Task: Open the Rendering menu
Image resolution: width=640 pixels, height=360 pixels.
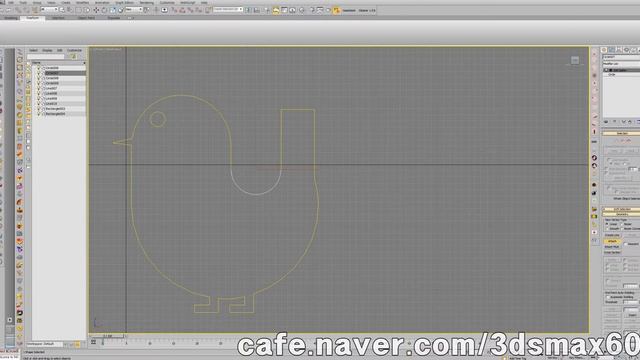Action: coord(147,2)
